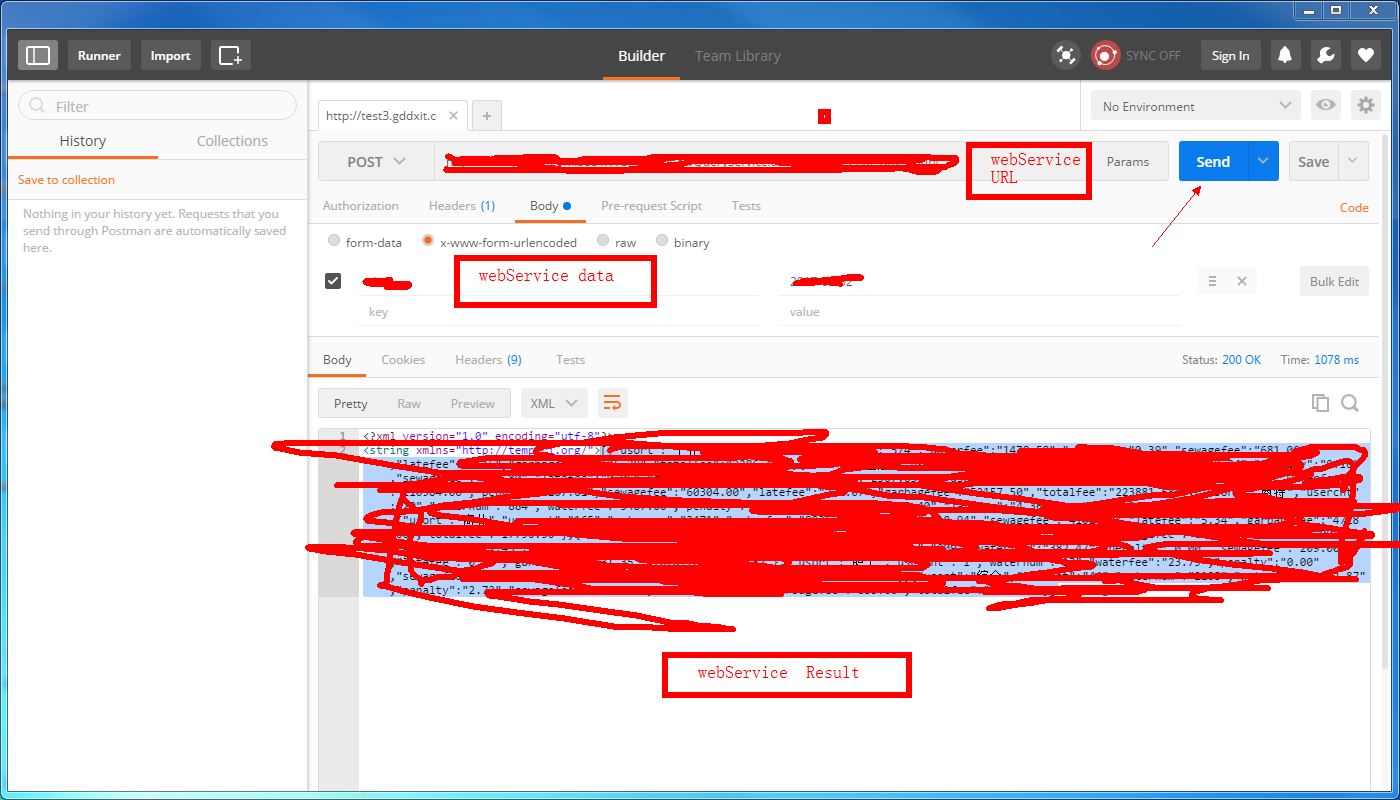Open the Code link
The width and height of the screenshot is (1400, 800).
pyautogui.click(x=1354, y=207)
